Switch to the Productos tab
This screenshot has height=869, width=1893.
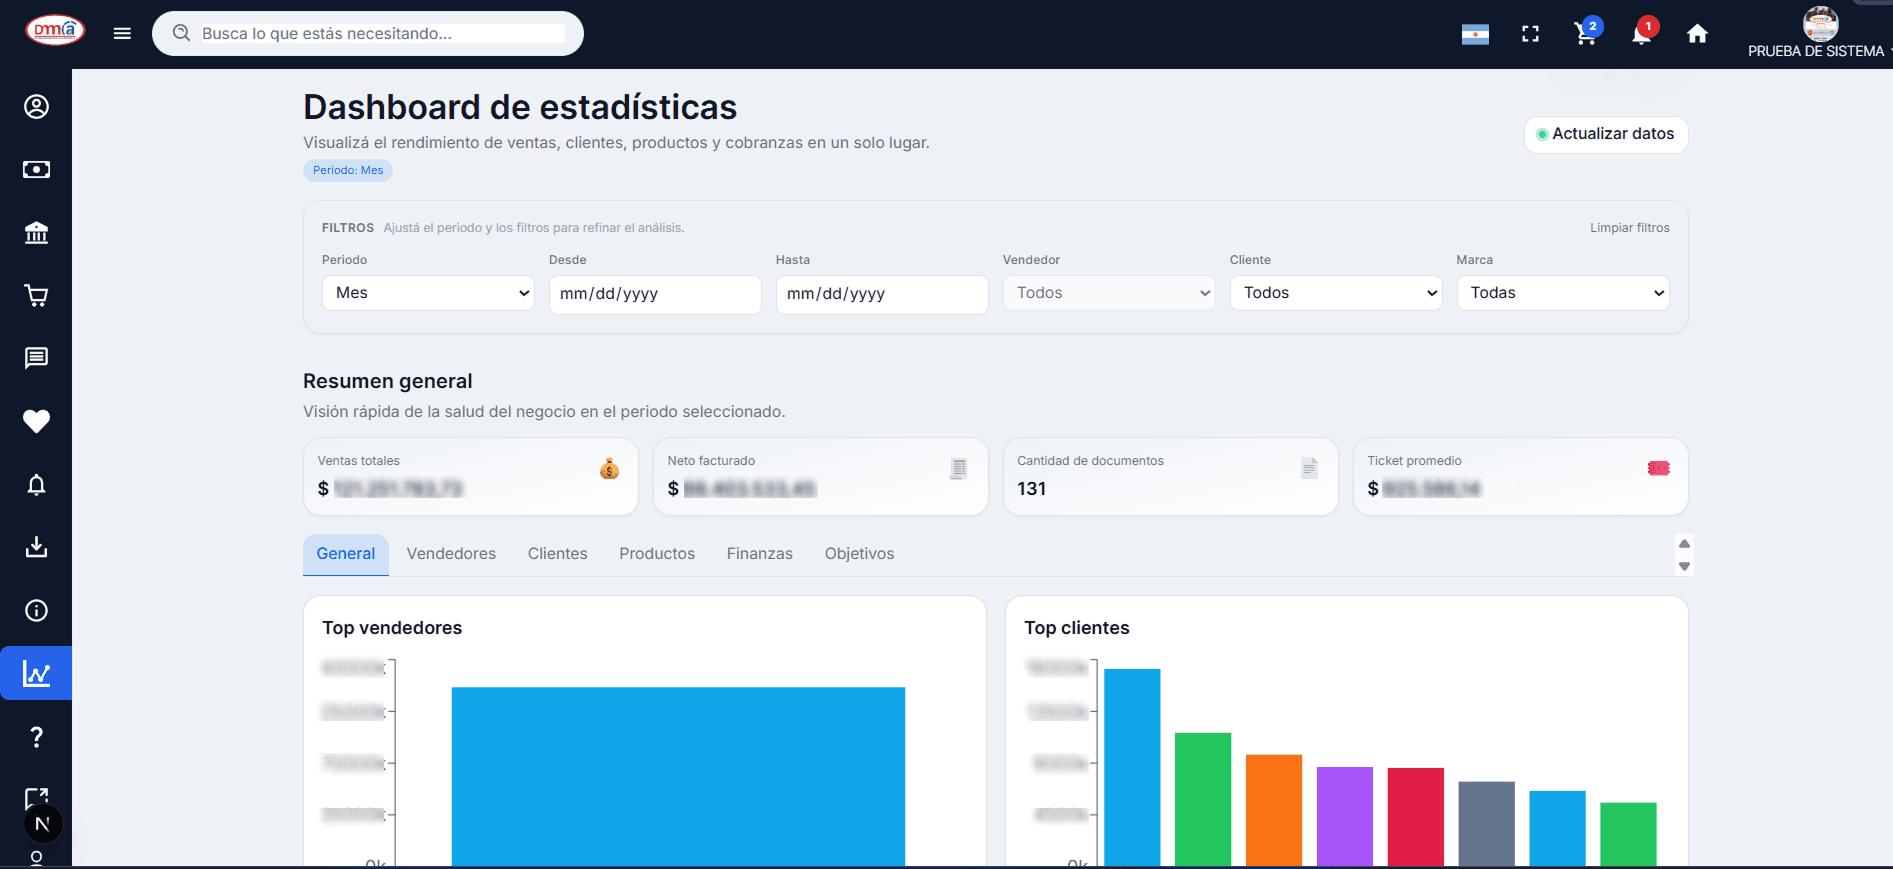(x=657, y=554)
